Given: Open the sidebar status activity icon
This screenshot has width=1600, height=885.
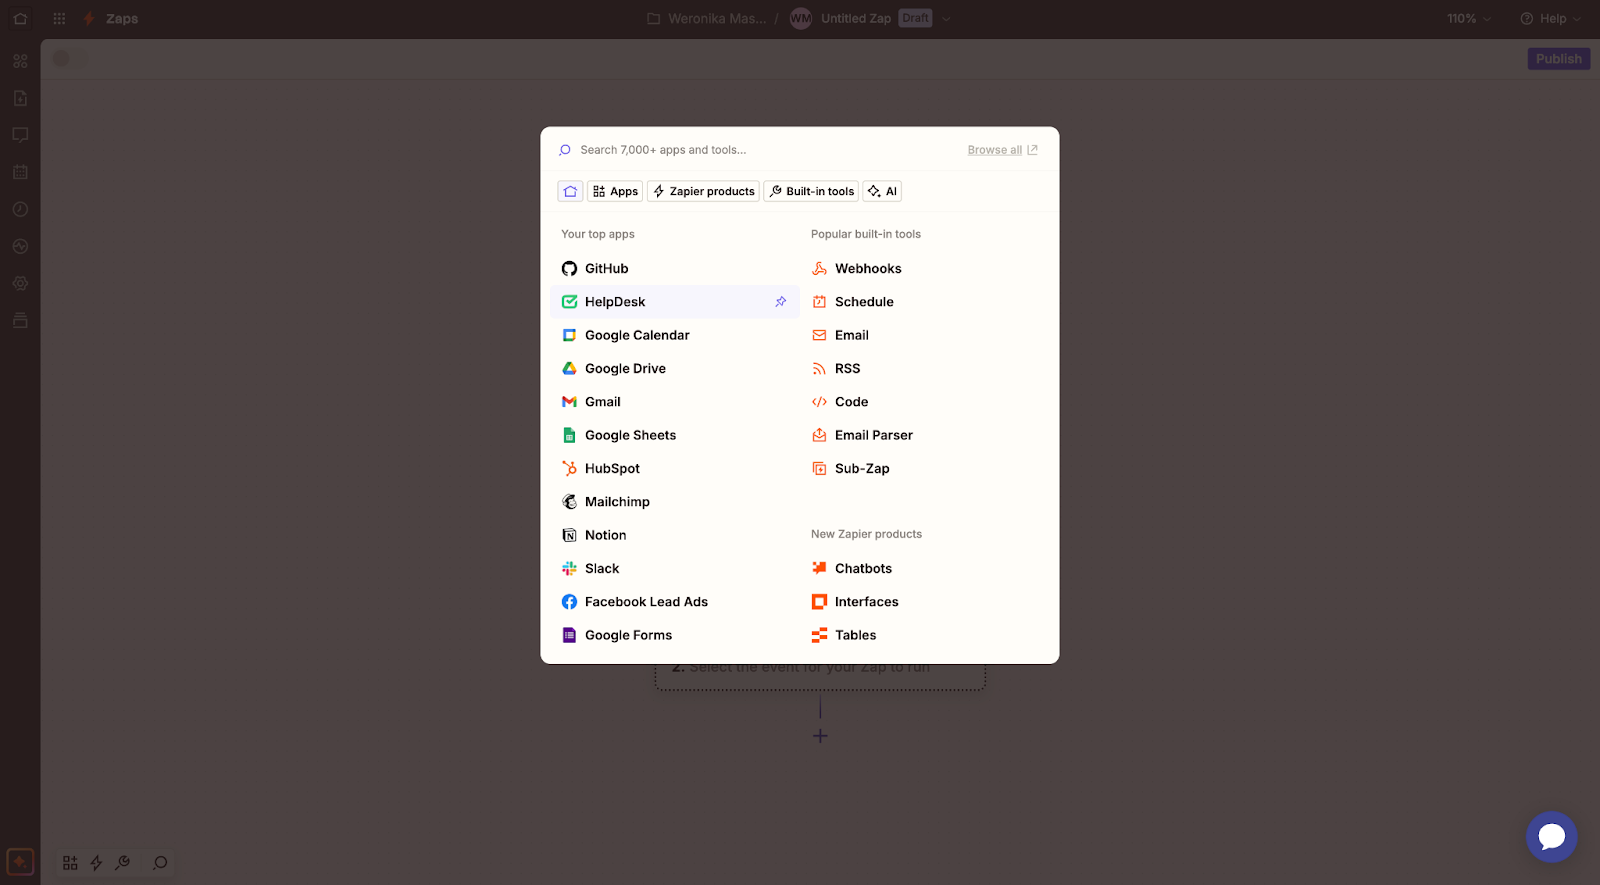Looking at the screenshot, I should [20, 246].
